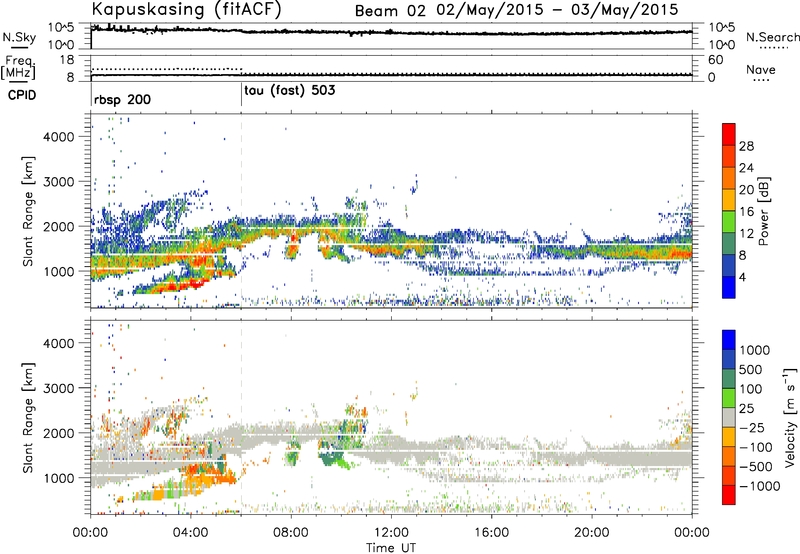Screen dimensions: 800x554
Task: Click the light green 12–16 dB Power bar segment
Action: point(729,221)
